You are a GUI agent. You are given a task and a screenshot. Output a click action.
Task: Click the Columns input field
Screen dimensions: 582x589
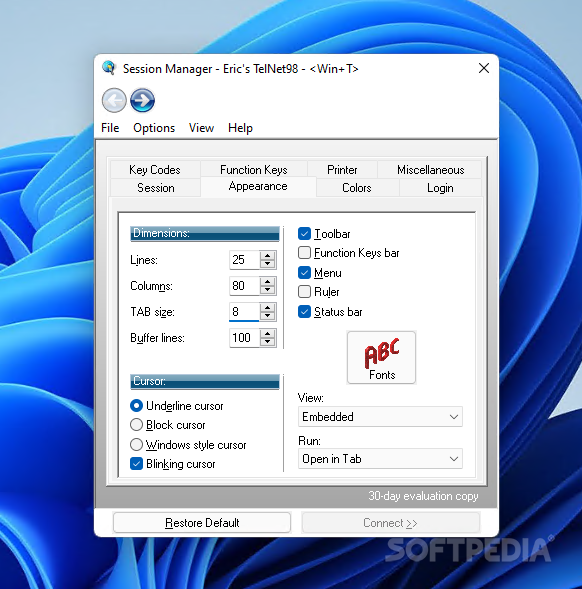pos(244,286)
